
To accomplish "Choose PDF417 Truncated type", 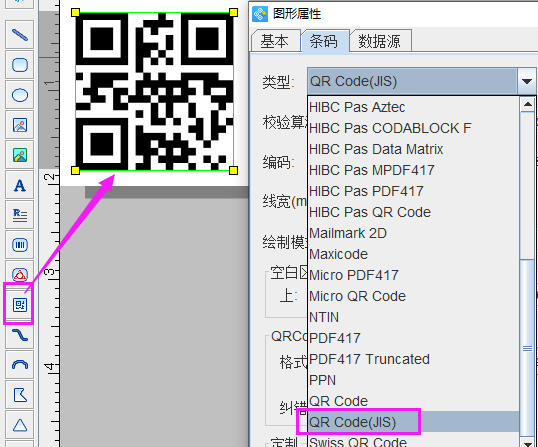I will 413,359.
